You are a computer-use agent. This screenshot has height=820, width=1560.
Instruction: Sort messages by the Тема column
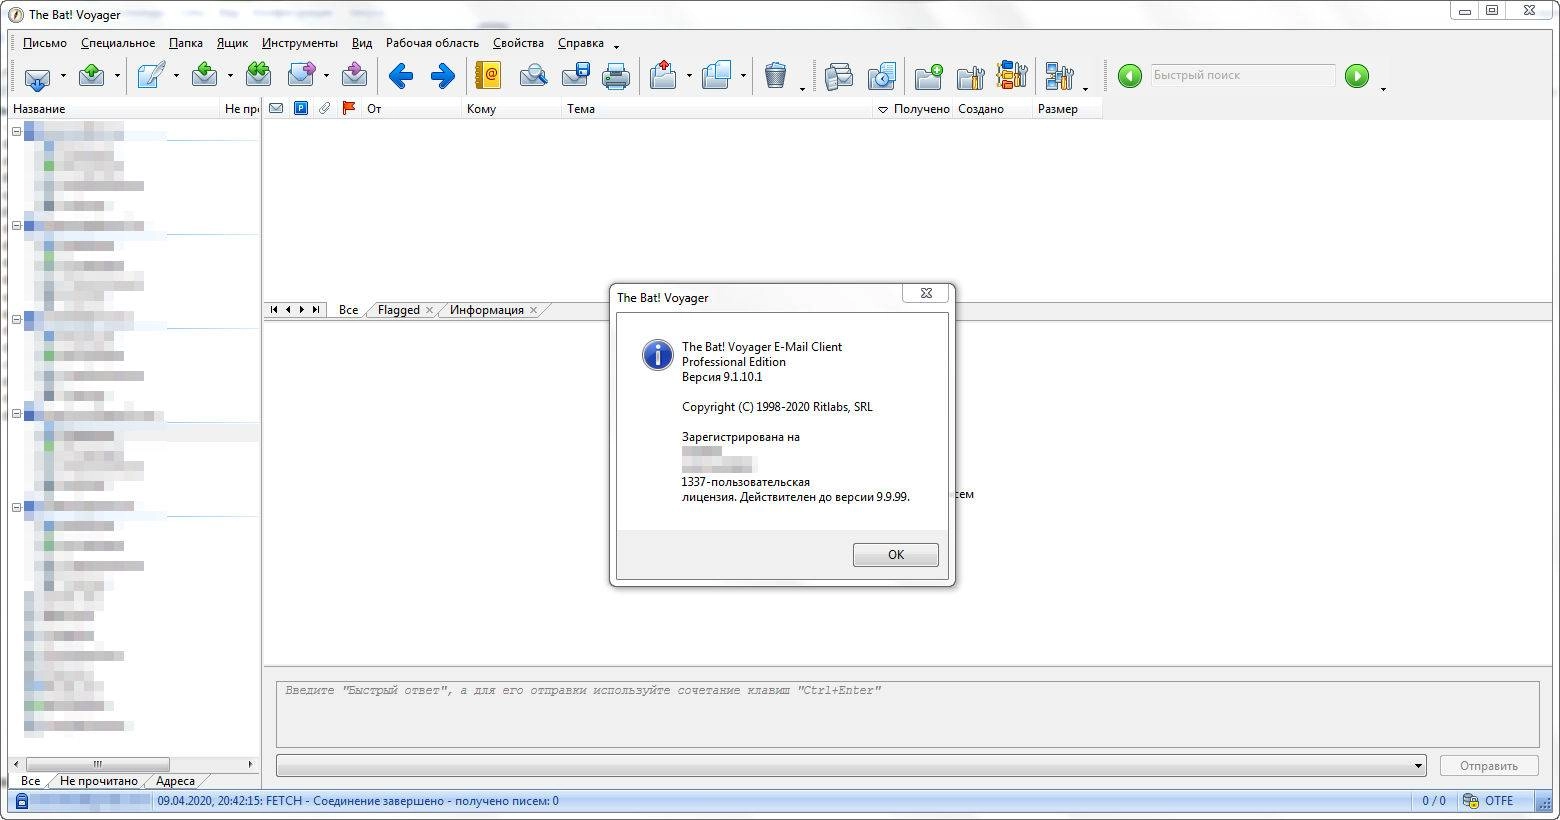(716, 109)
